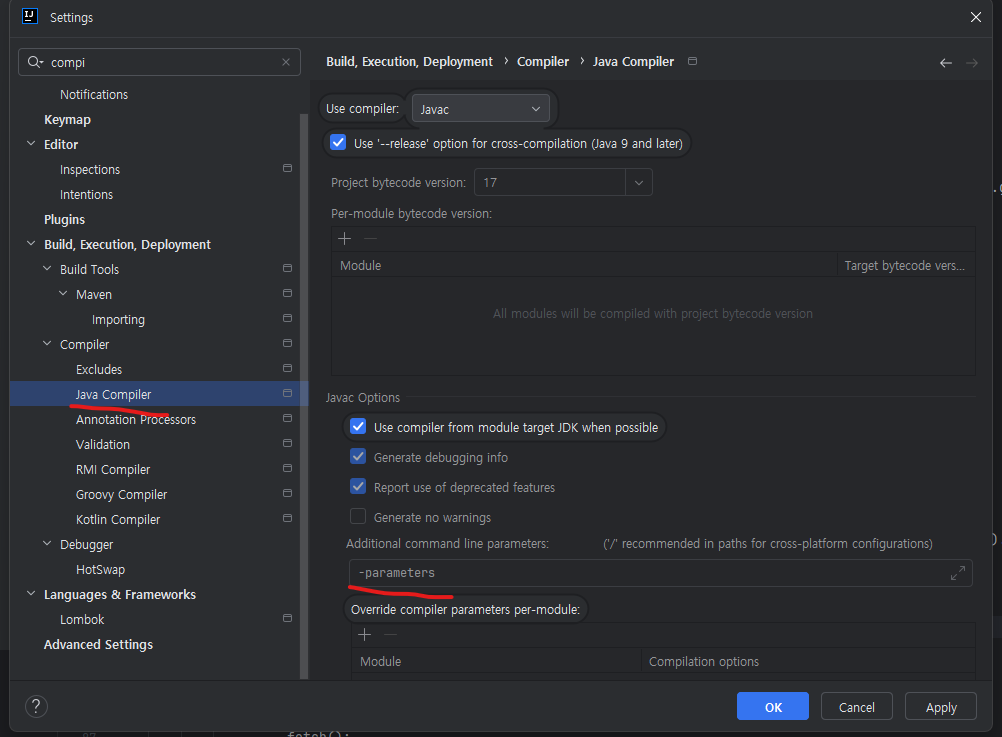
Task: Click the plus icon under Override compiler parameters
Action: click(364, 634)
